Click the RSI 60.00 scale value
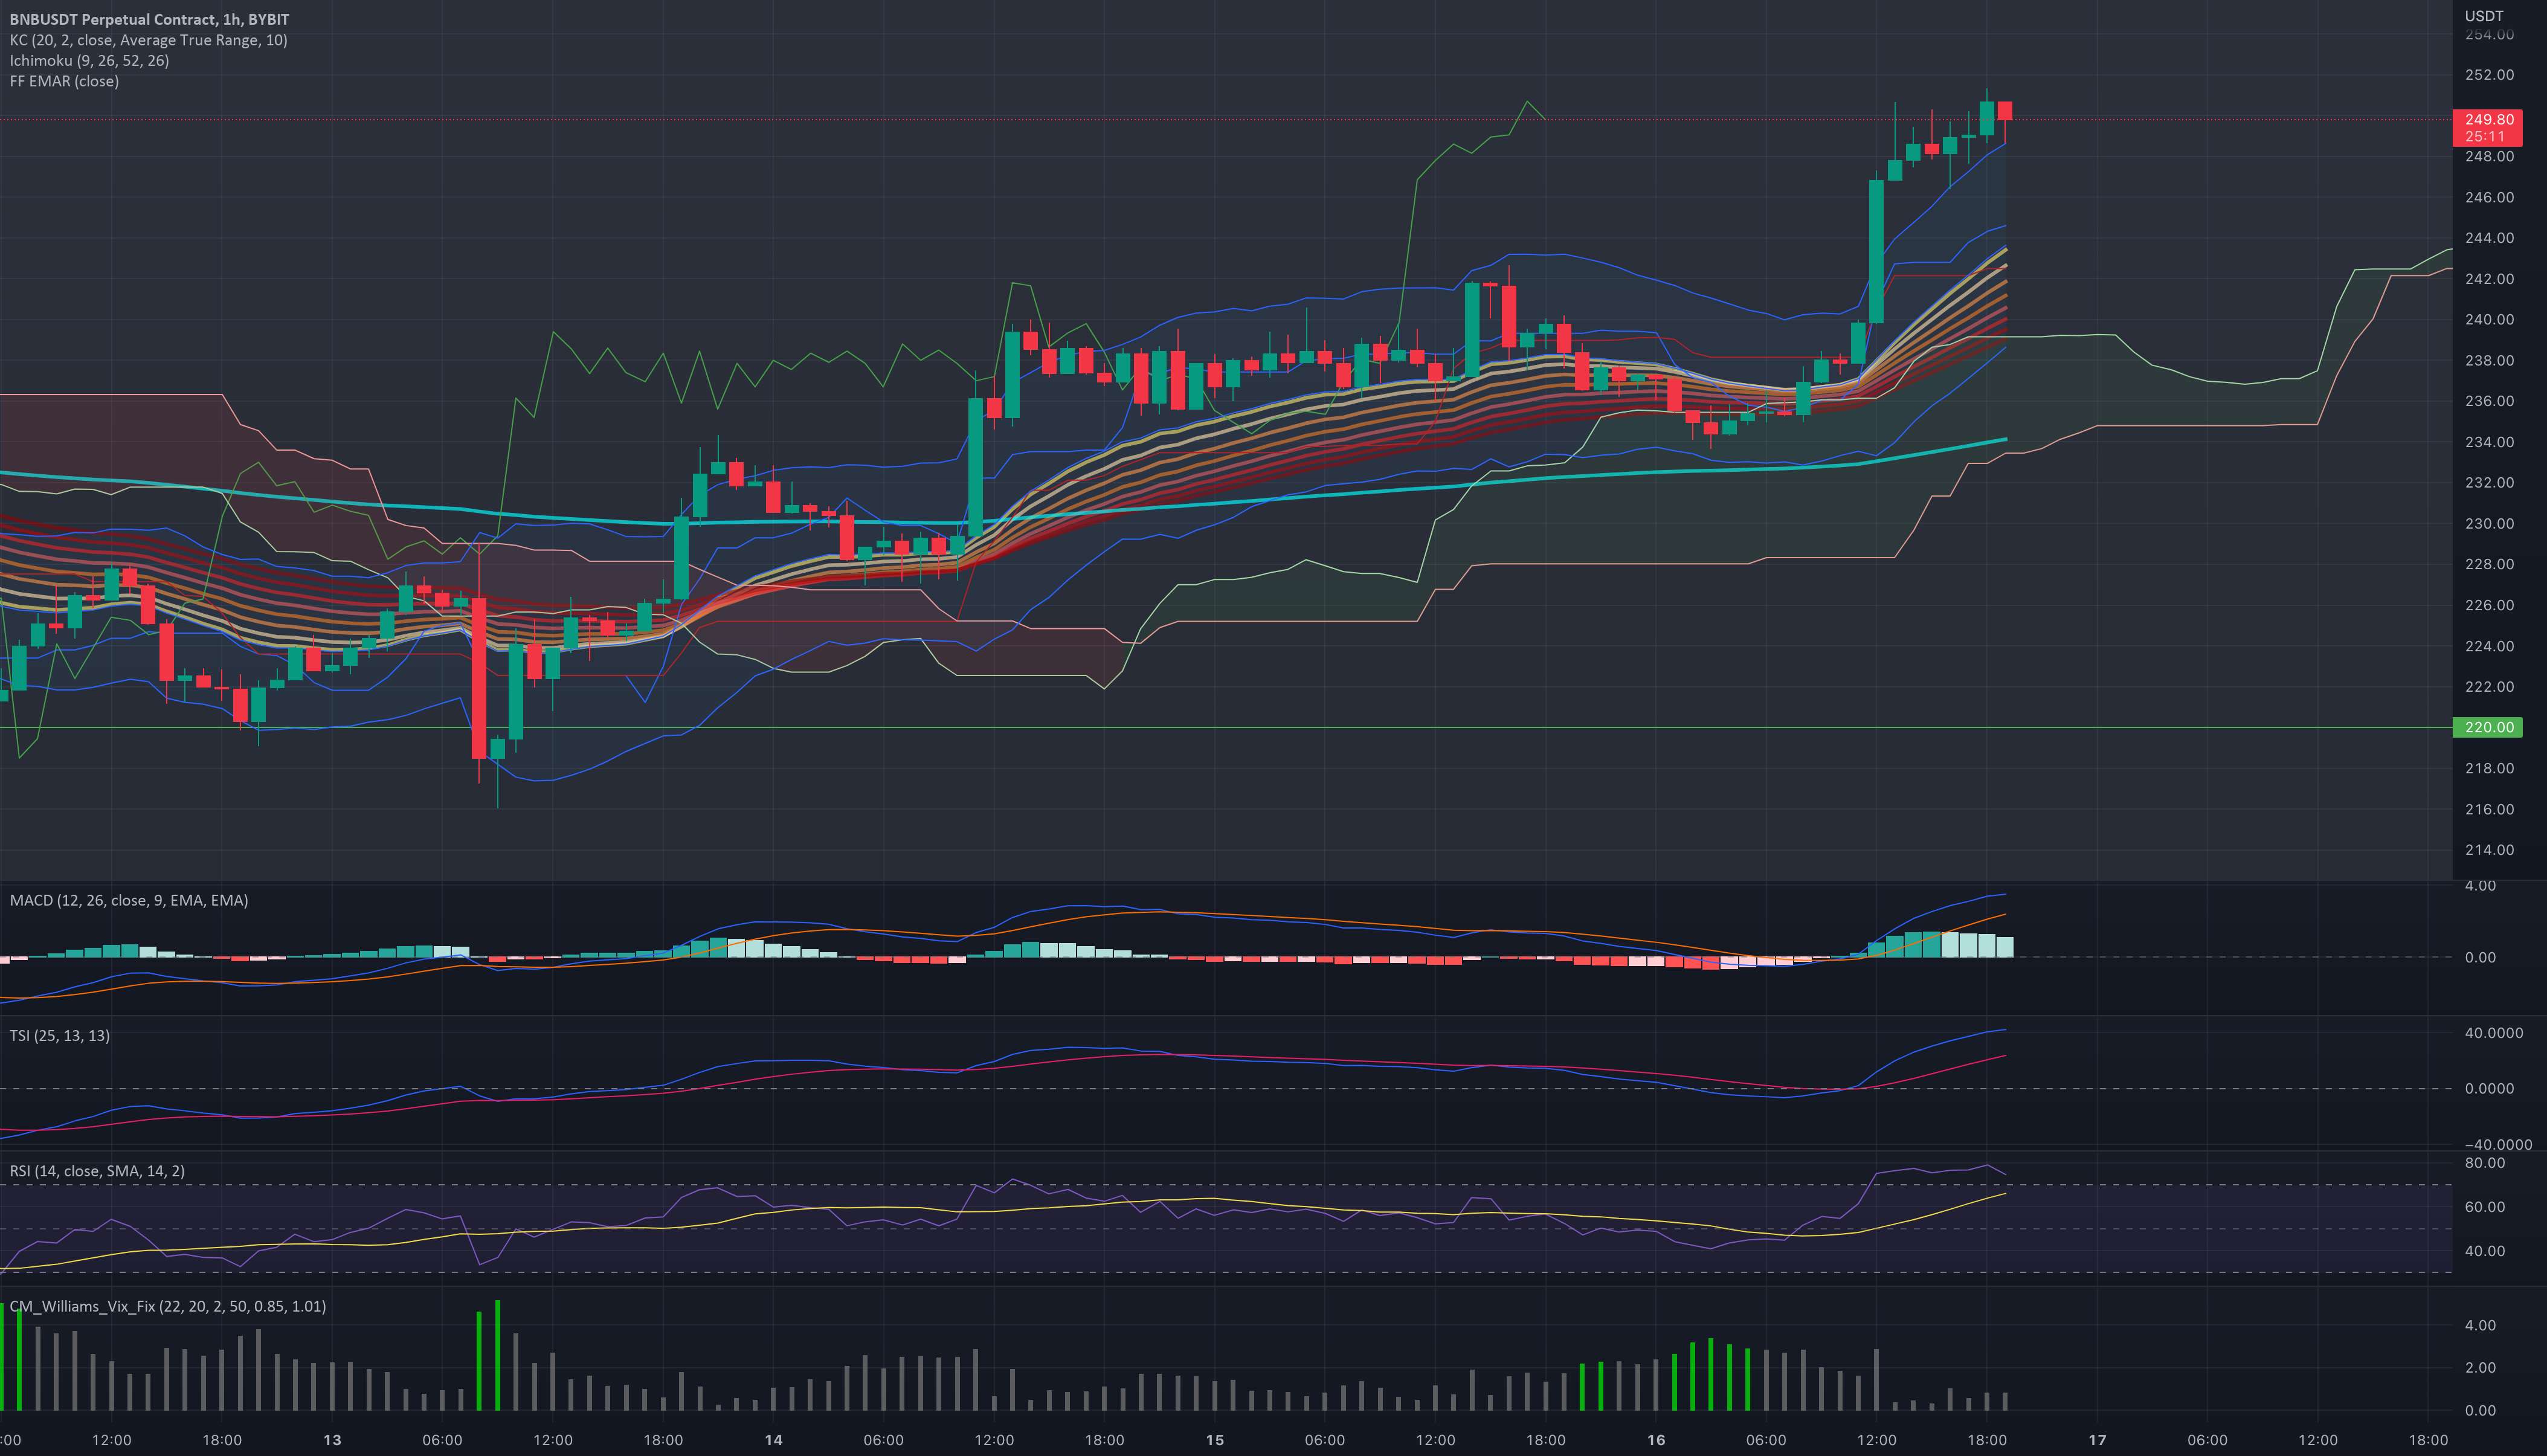The image size is (2547, 1456). click(2485, 1207)
